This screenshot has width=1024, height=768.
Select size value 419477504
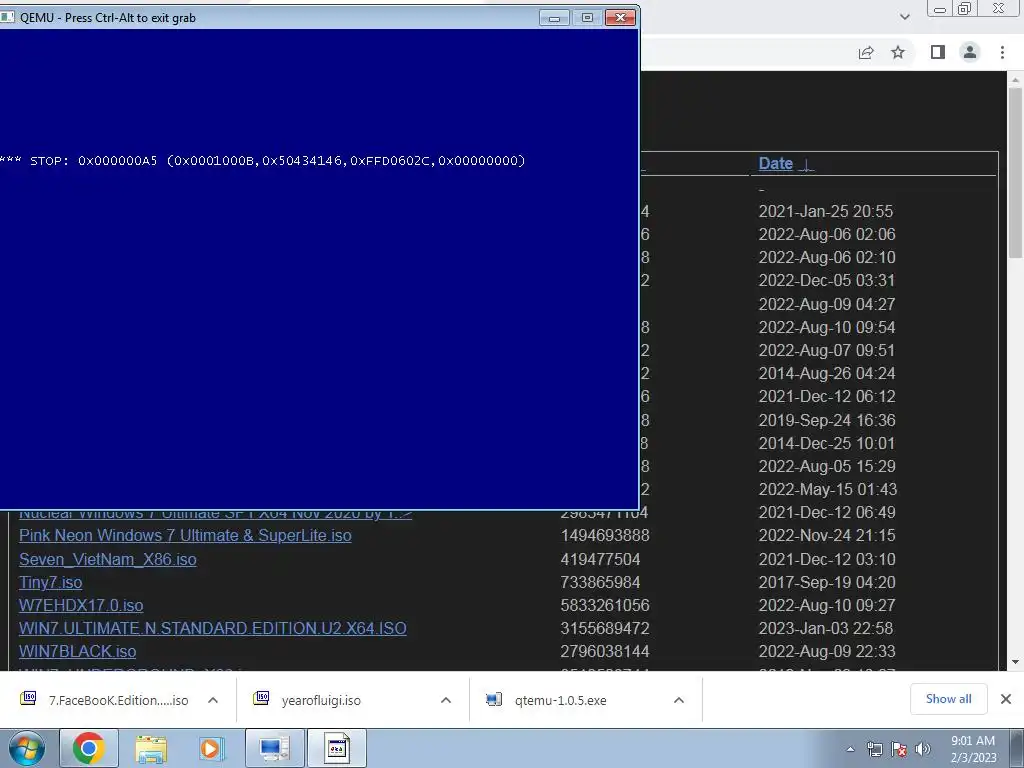[600, 560]
